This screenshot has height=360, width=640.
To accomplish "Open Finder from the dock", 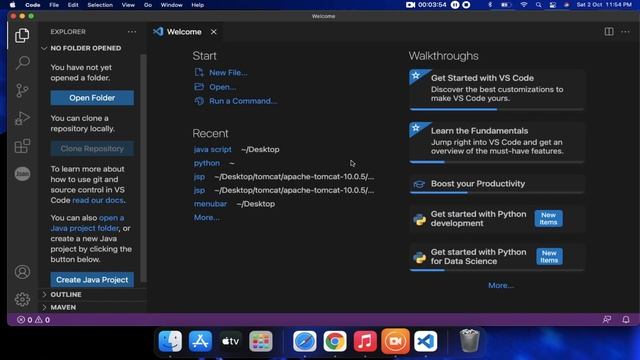I will 170,341.
